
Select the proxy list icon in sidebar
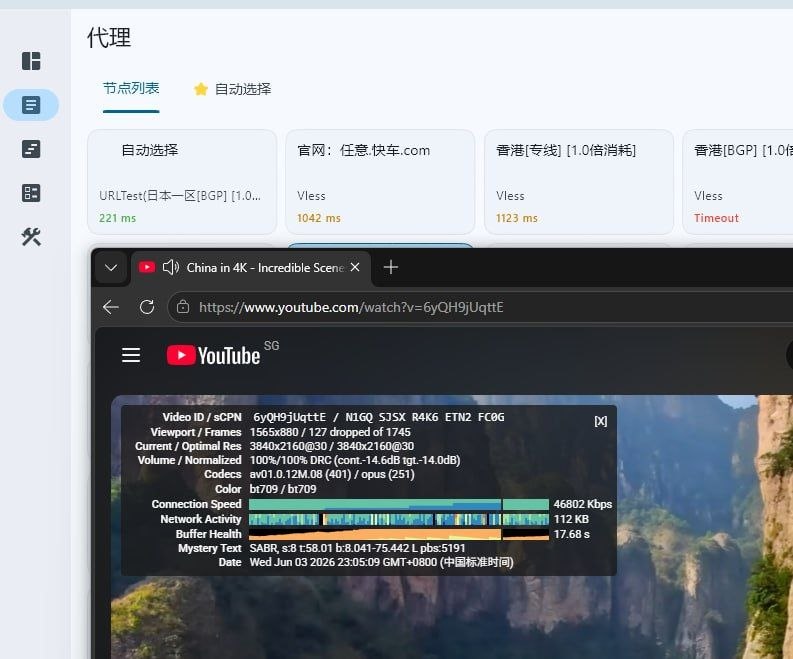[31, 105]
